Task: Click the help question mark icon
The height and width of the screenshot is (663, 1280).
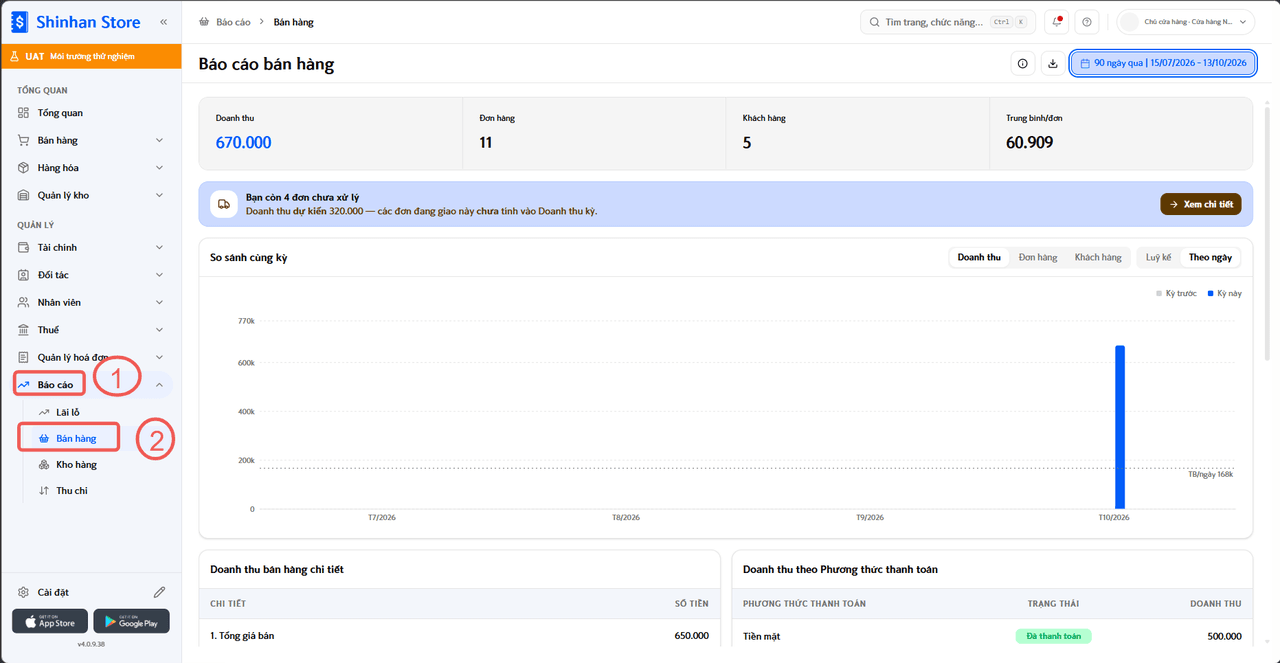Action: pos(1087,22)
